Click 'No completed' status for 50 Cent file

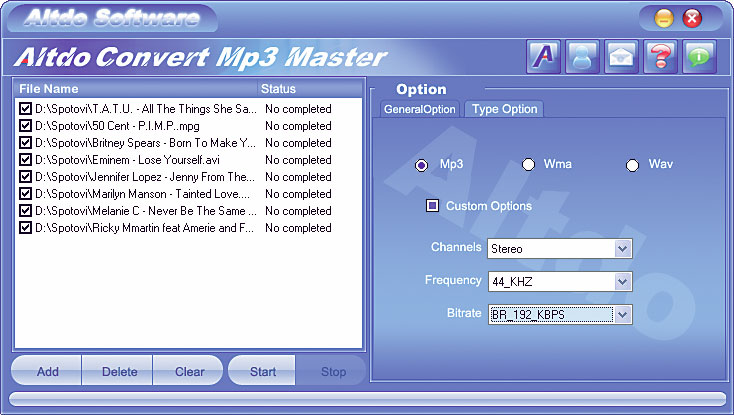point(298,125)
